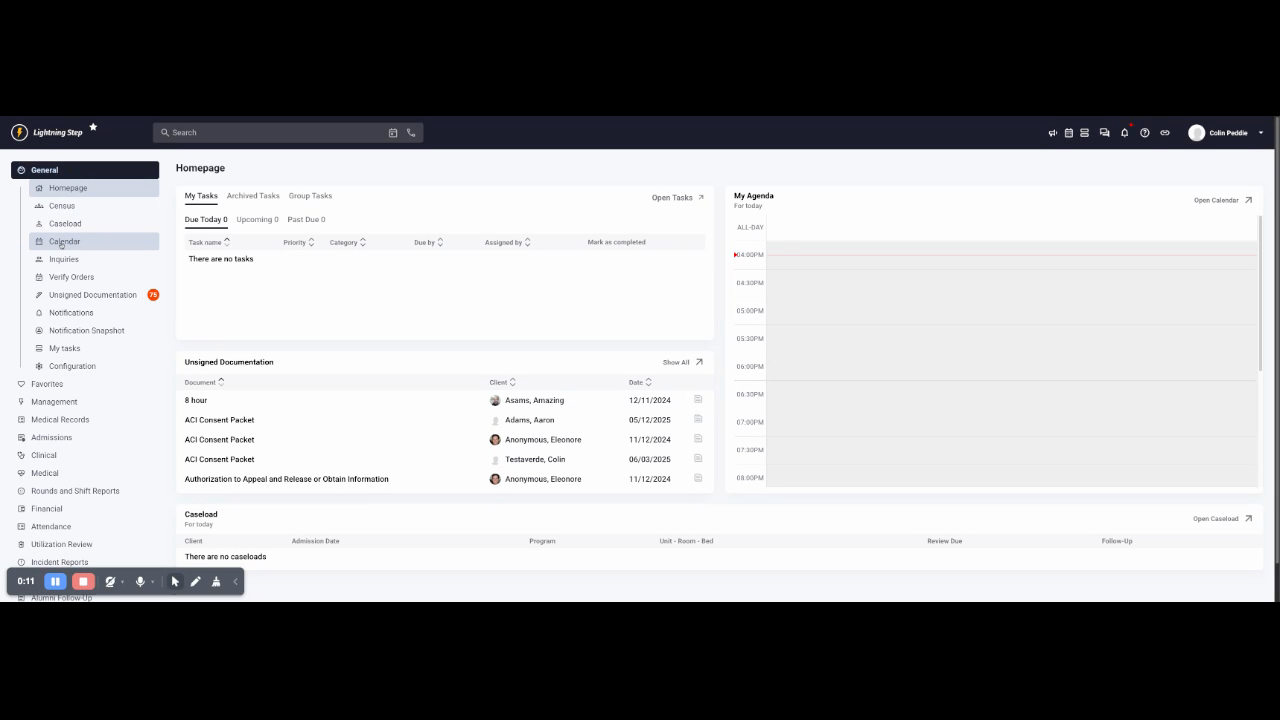Click the link icon in the top bar
The image size is (1280, 720).
(x=1164, y=132)
